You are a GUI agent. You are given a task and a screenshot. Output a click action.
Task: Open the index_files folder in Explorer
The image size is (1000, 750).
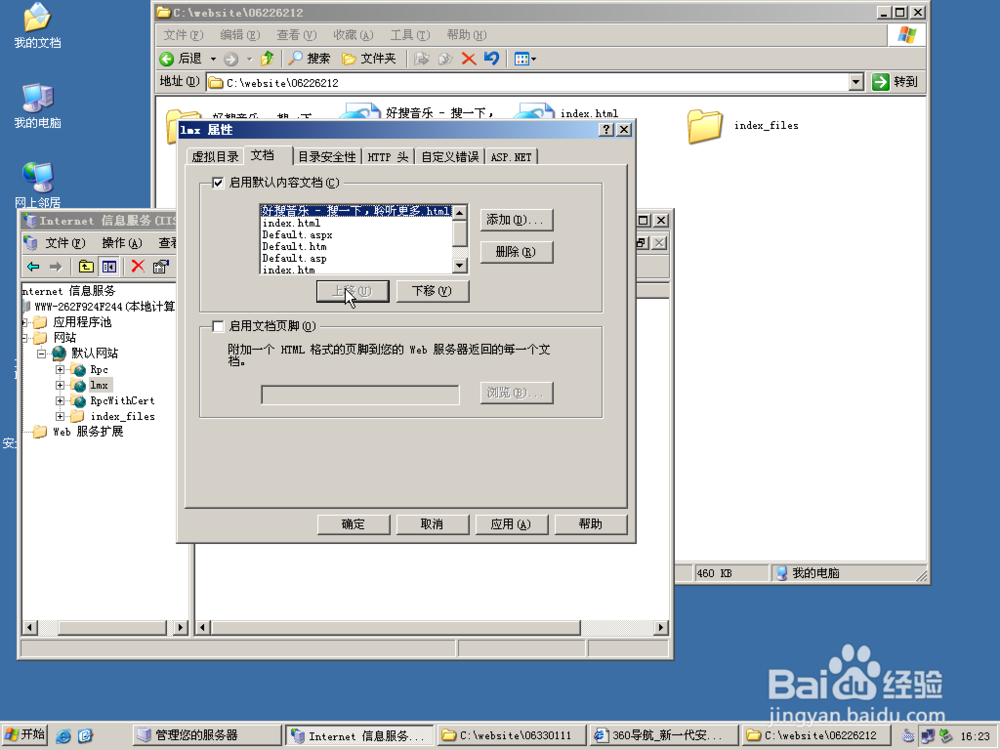click(705, 126)
